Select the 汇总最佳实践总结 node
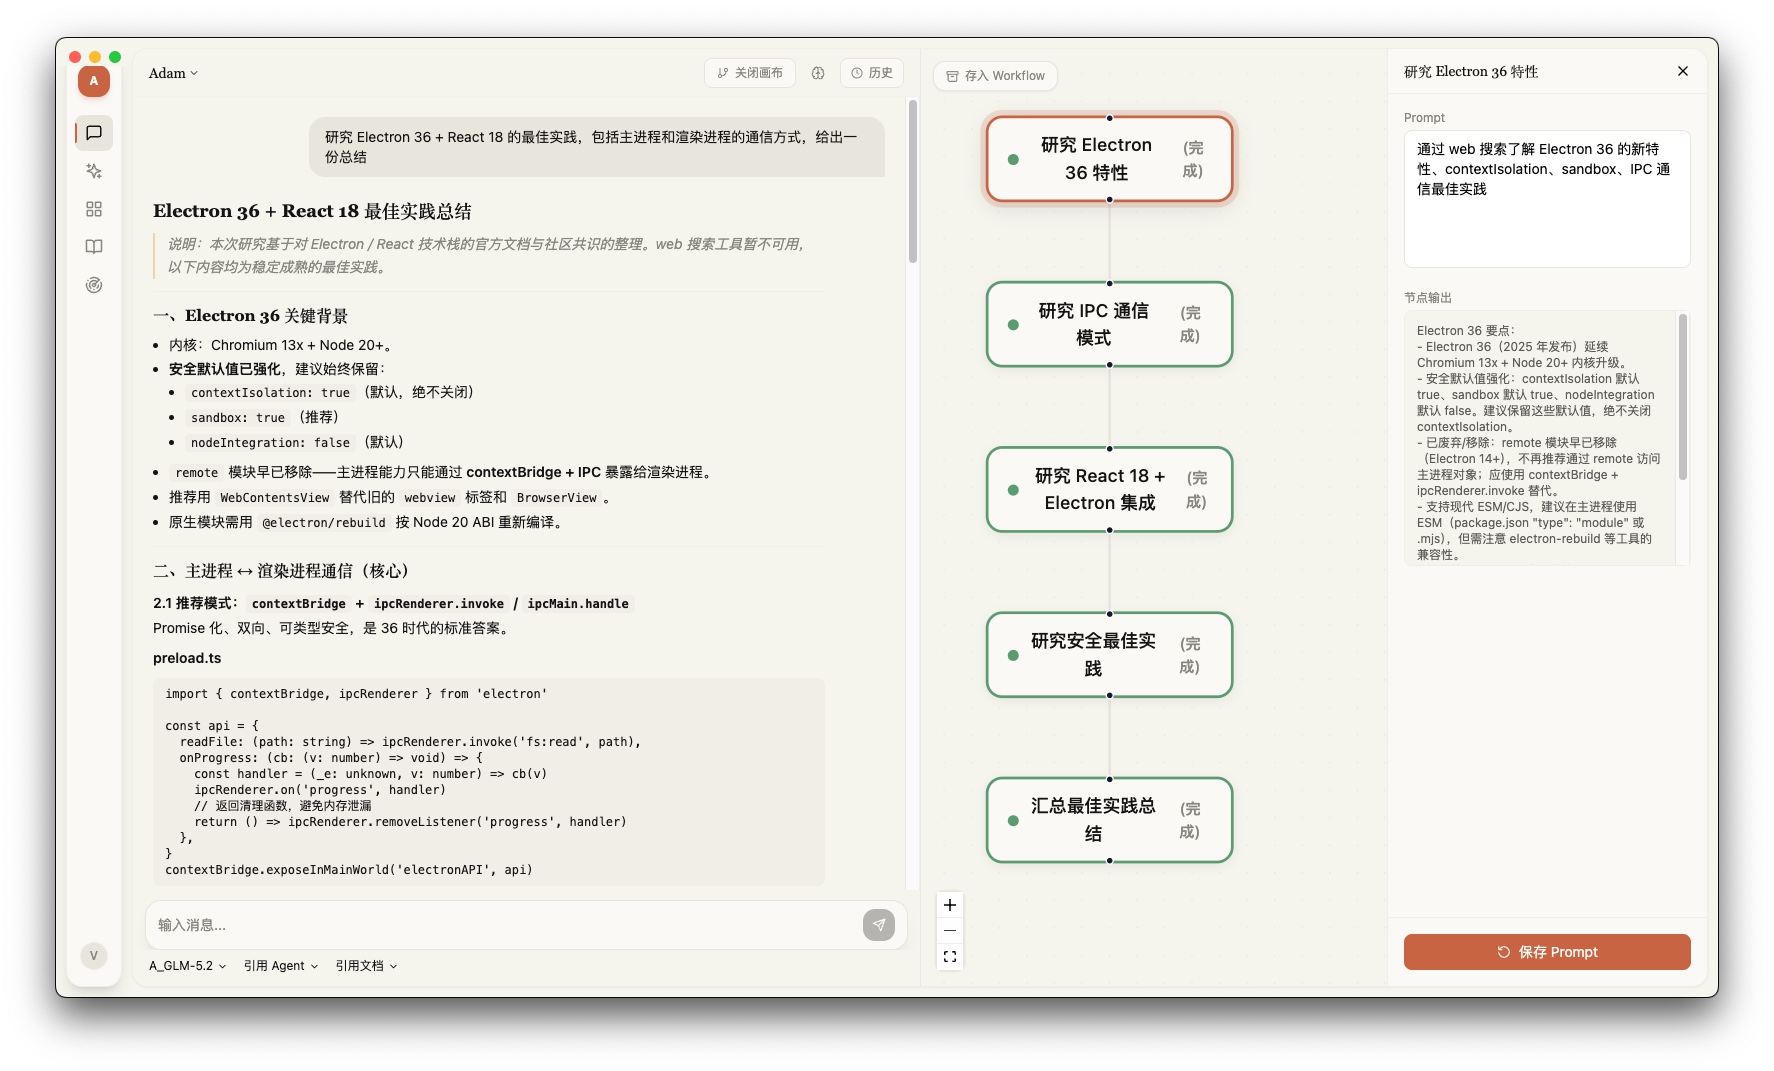The height and width of the screenshot is (1071, 1774). 1109,820
